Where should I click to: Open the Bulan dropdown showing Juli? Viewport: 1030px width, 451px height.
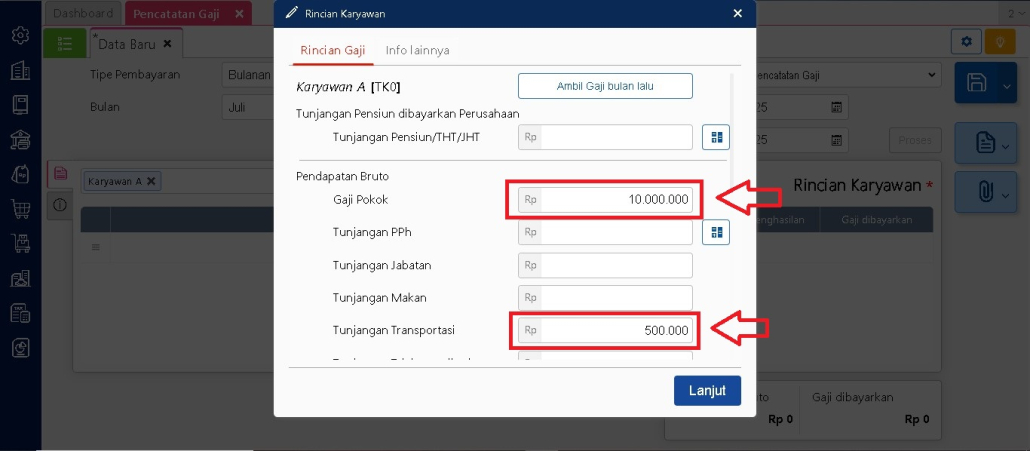(x=247, y=107)
